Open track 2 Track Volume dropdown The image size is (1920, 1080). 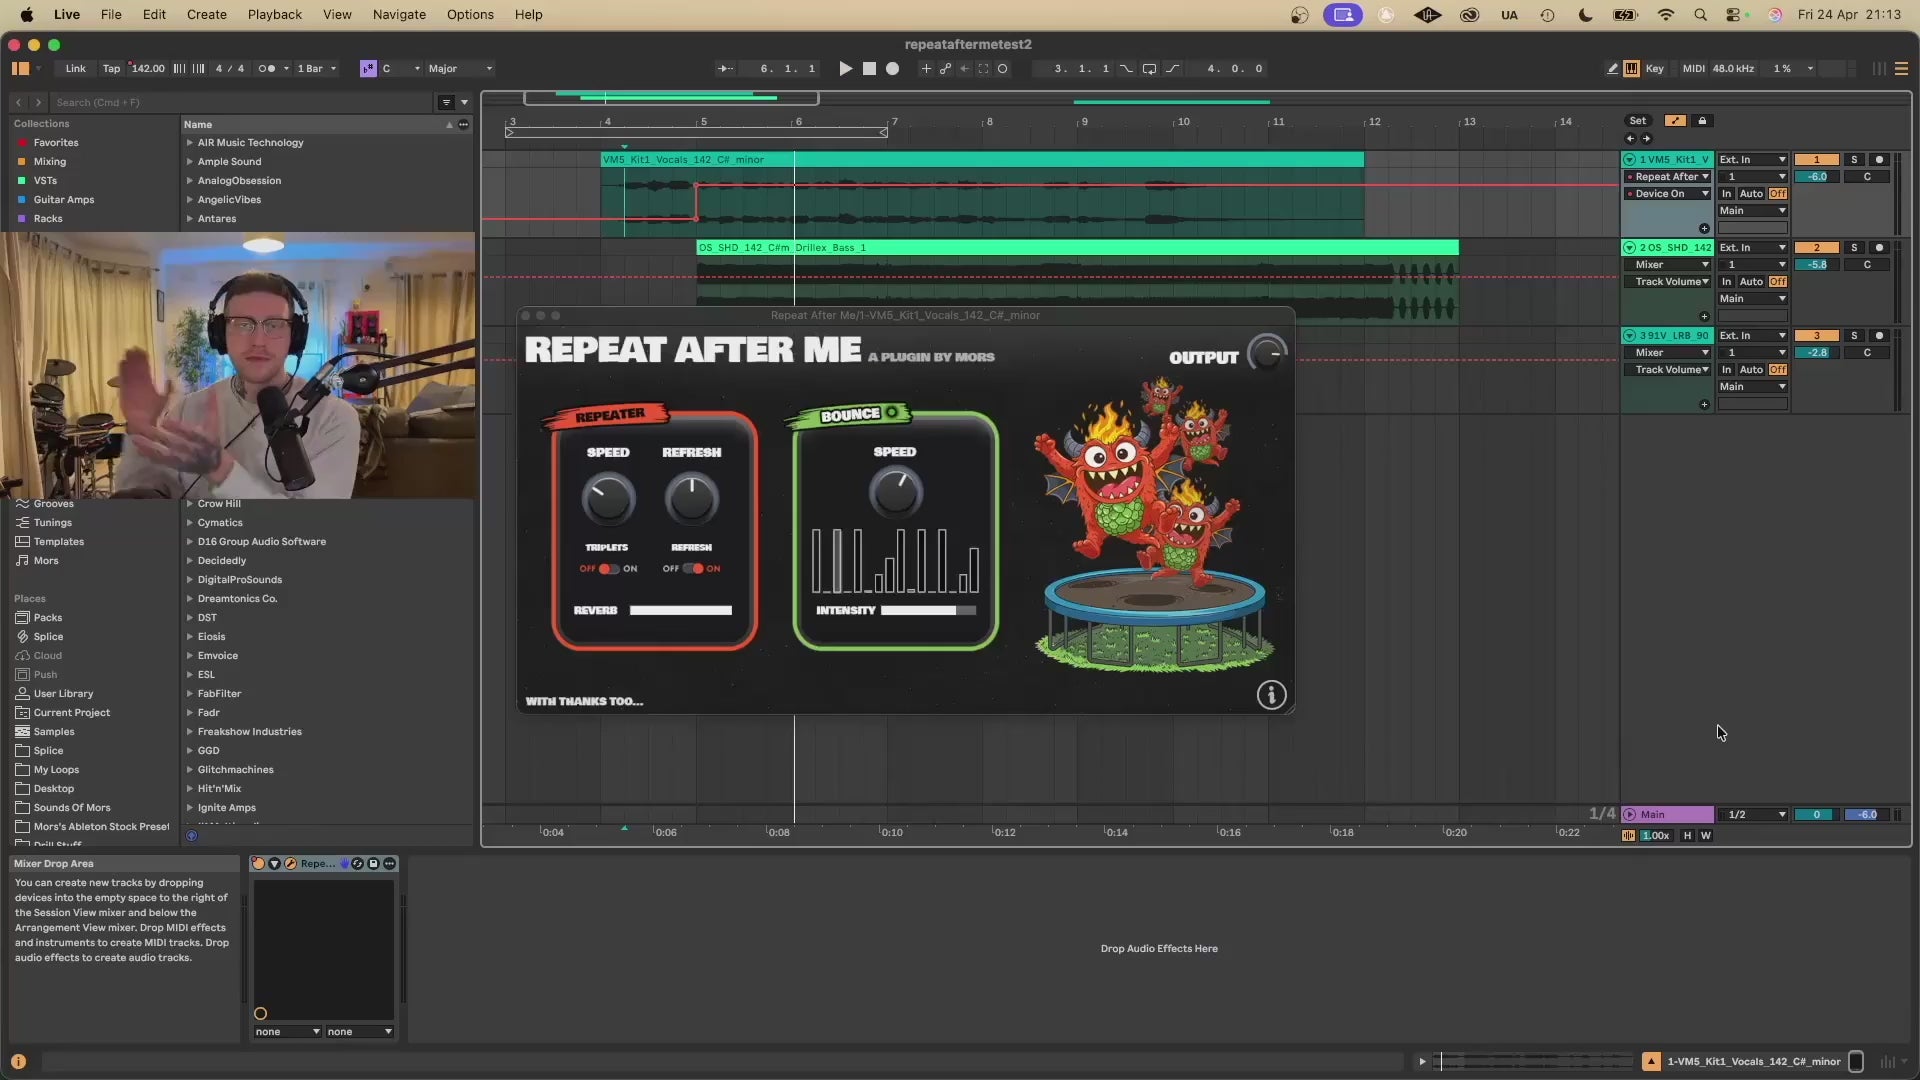pos(1667,282)
